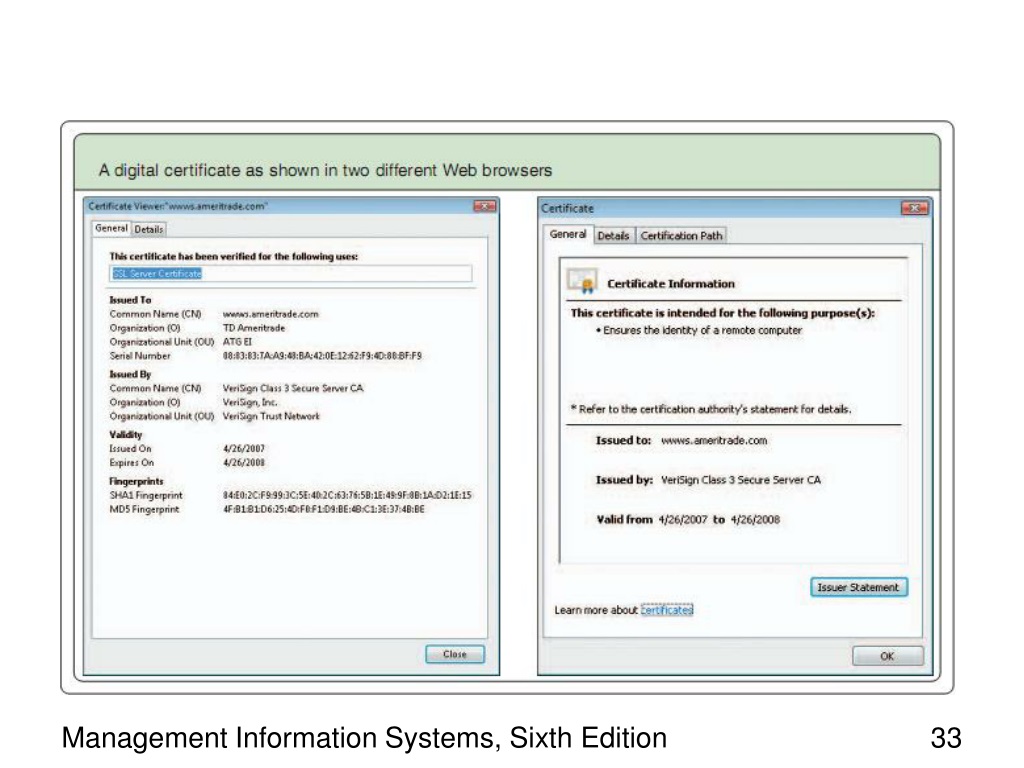Click the Valid from date 4/26/2007 in Certificate dialog
The image size is (1024, 768).
pyautogui.click(x=682, y=520)
